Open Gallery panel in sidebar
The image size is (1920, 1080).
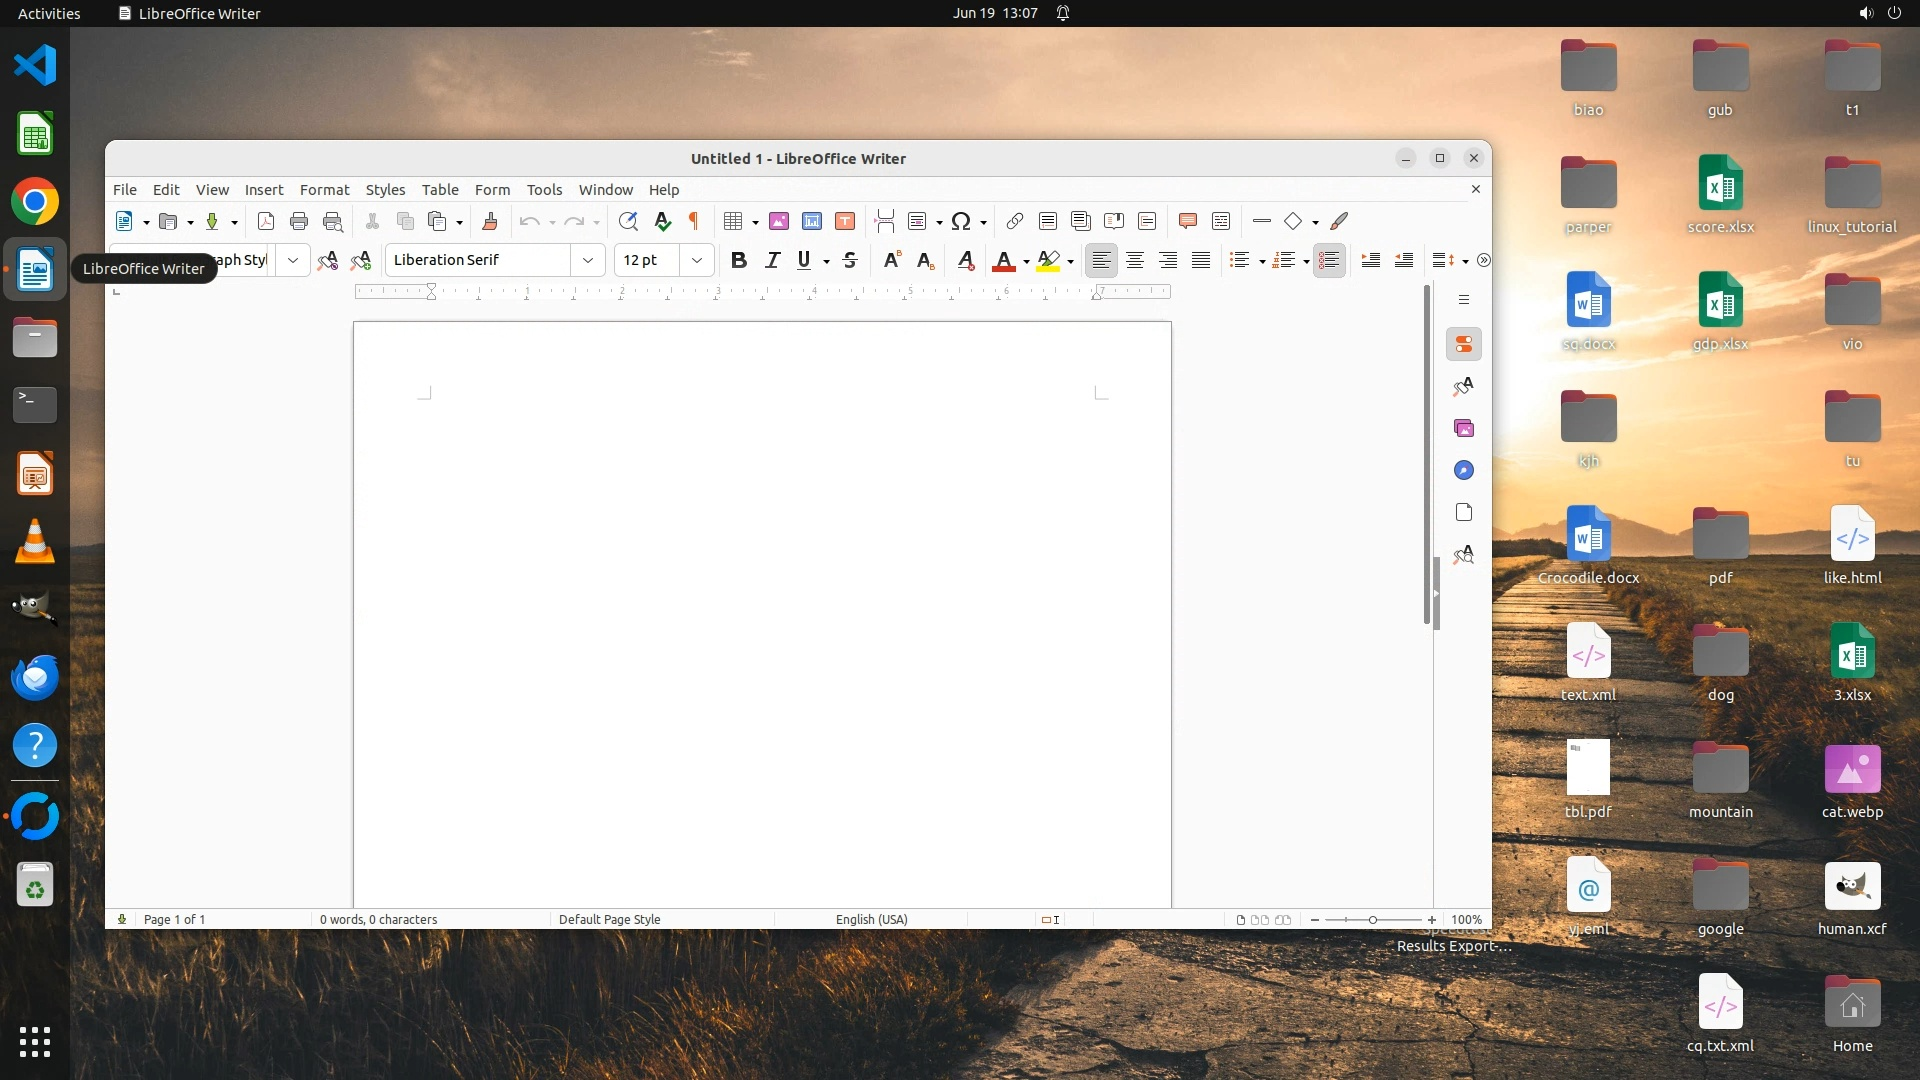[1464, 429]
